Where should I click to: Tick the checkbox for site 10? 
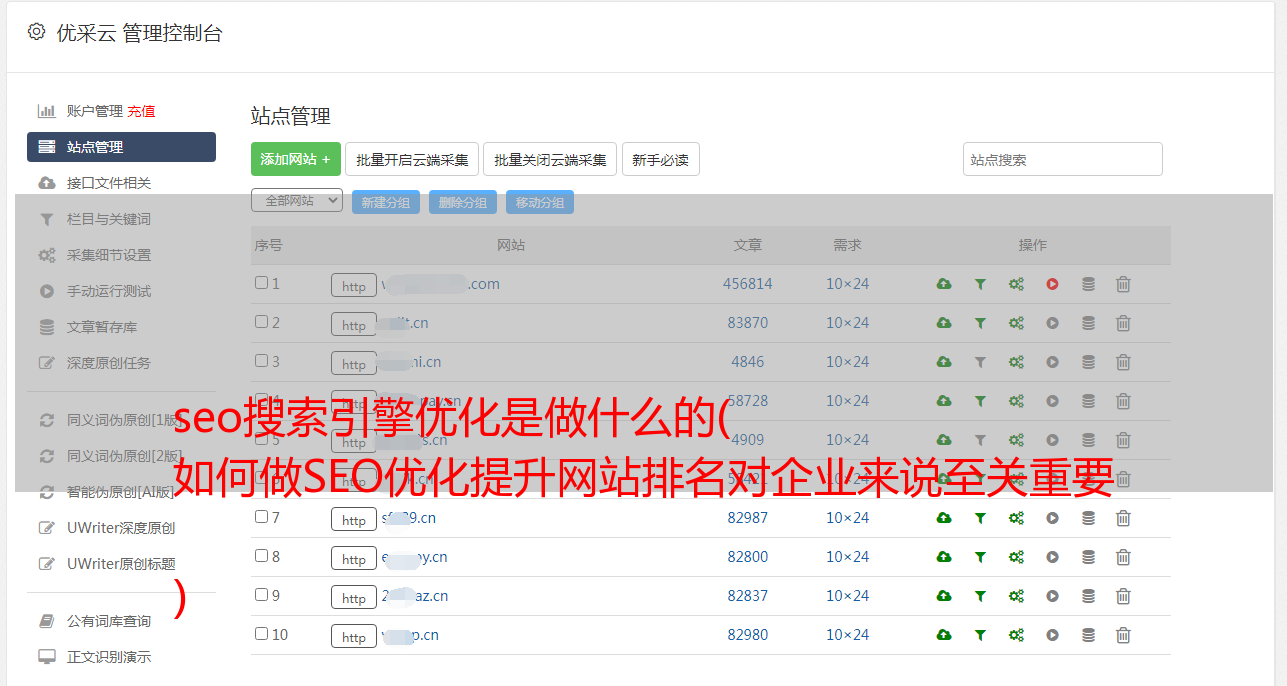tap(261, 634)
